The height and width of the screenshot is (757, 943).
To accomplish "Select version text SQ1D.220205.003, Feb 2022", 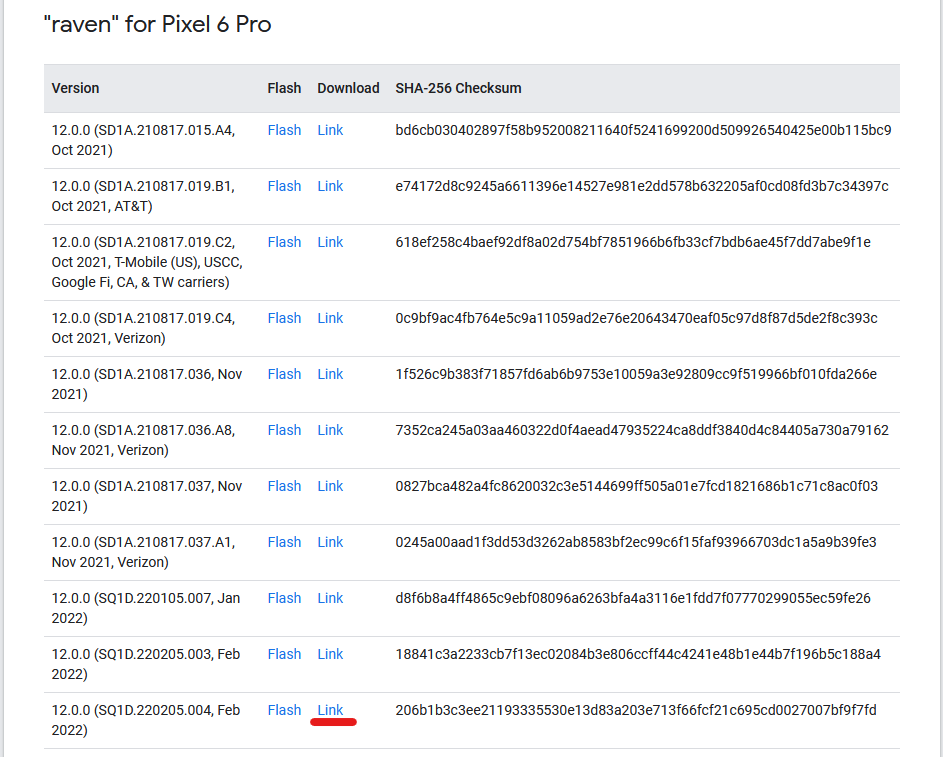I will [x=146, y=663].
